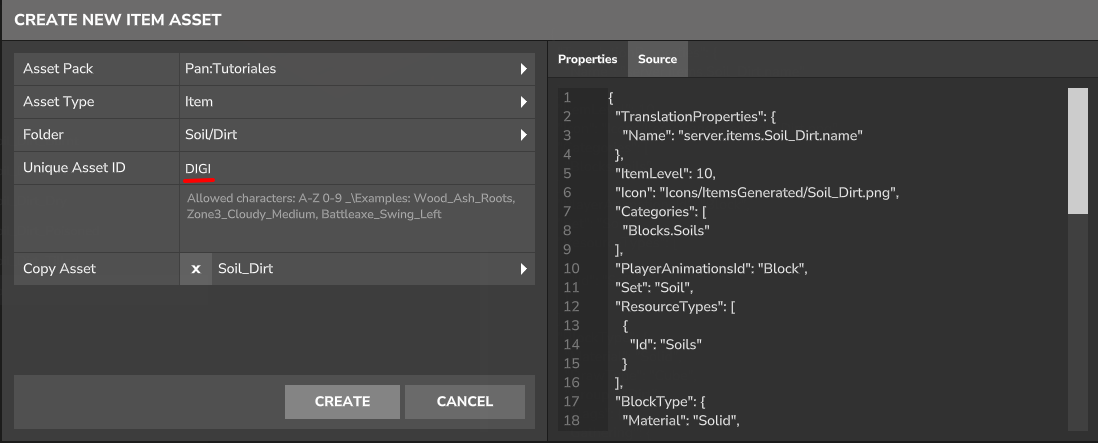Clear the Copy Asset selection with the X icon
This screenshot has width=1098, height=443.
click(196, 269)
